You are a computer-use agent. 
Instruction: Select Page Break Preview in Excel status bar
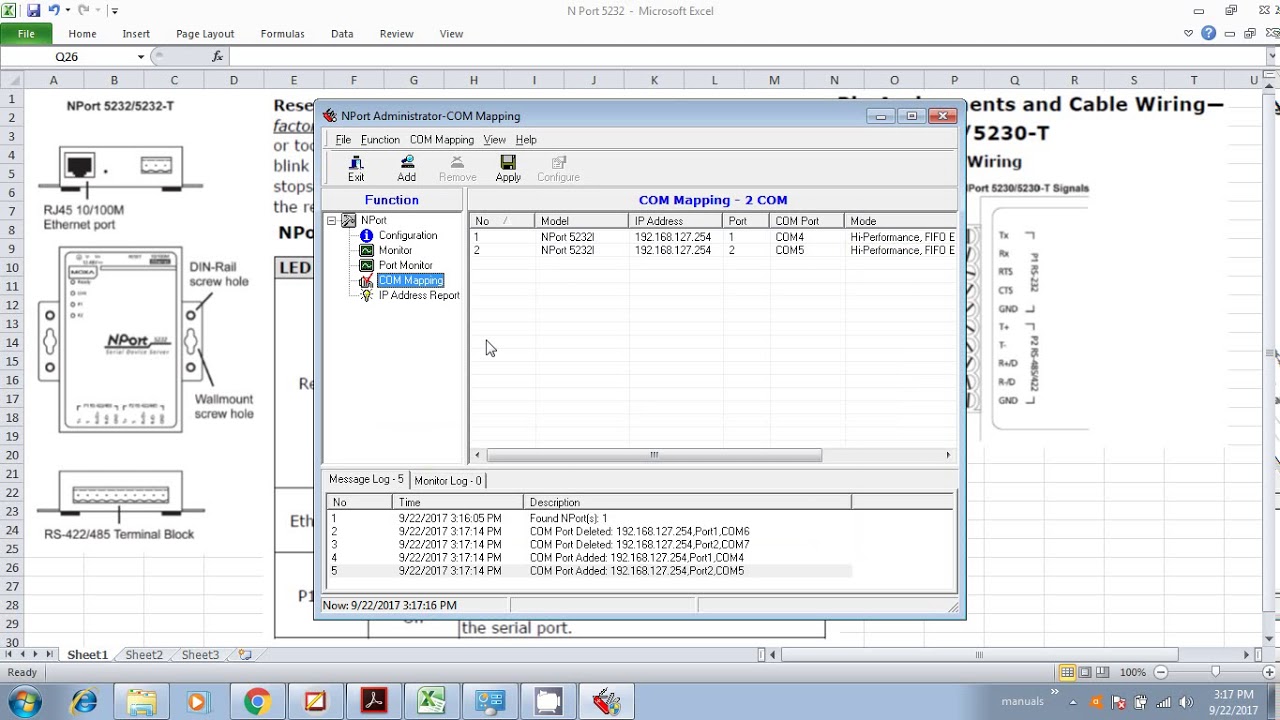pos(1103,672)
